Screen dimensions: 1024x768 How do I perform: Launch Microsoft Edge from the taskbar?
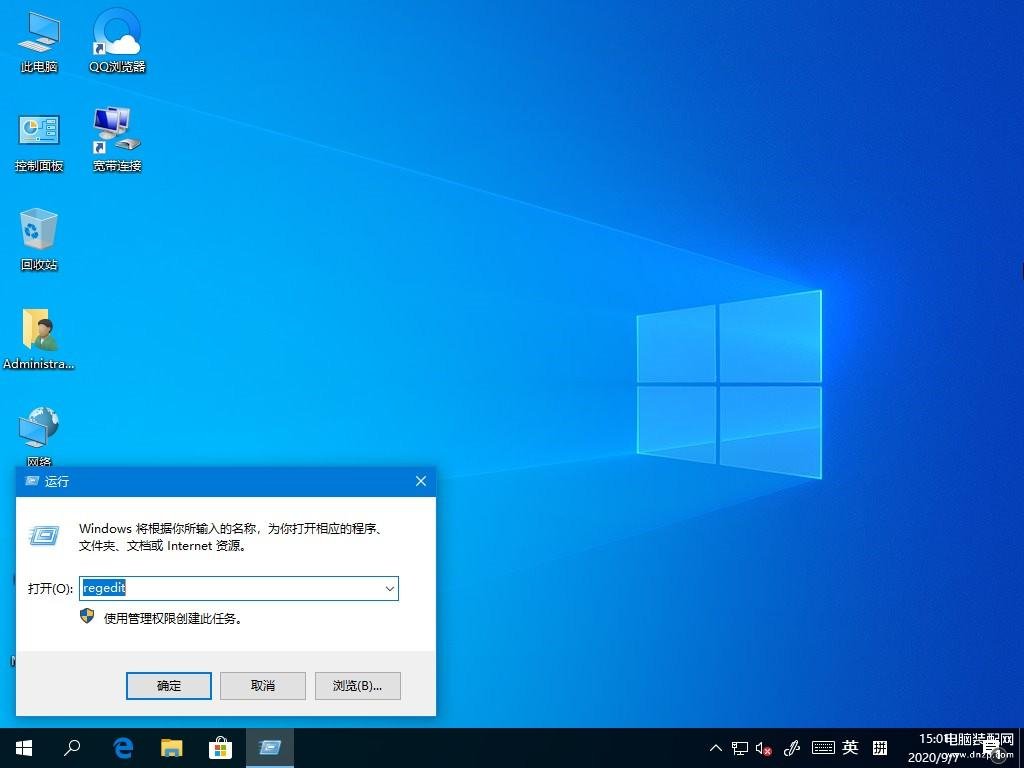tap(122, 747)
